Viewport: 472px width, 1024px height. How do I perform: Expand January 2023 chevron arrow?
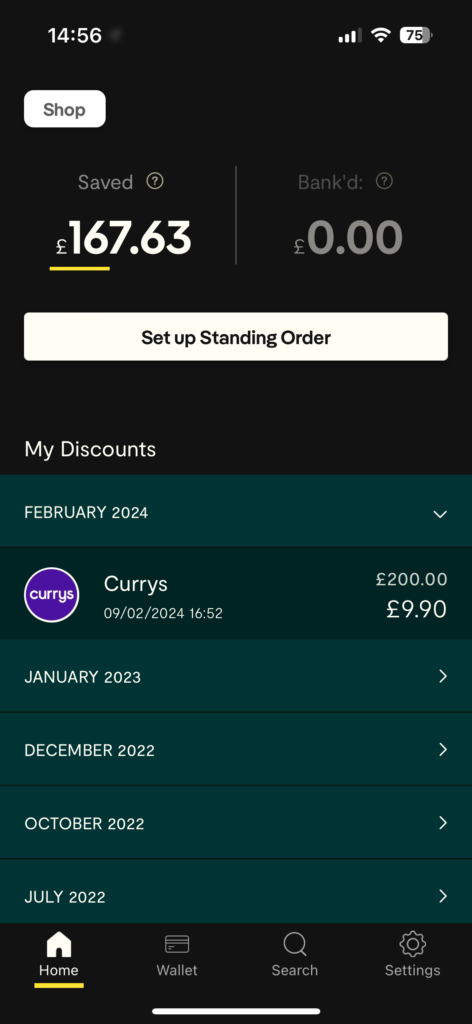tap(443, 676)
